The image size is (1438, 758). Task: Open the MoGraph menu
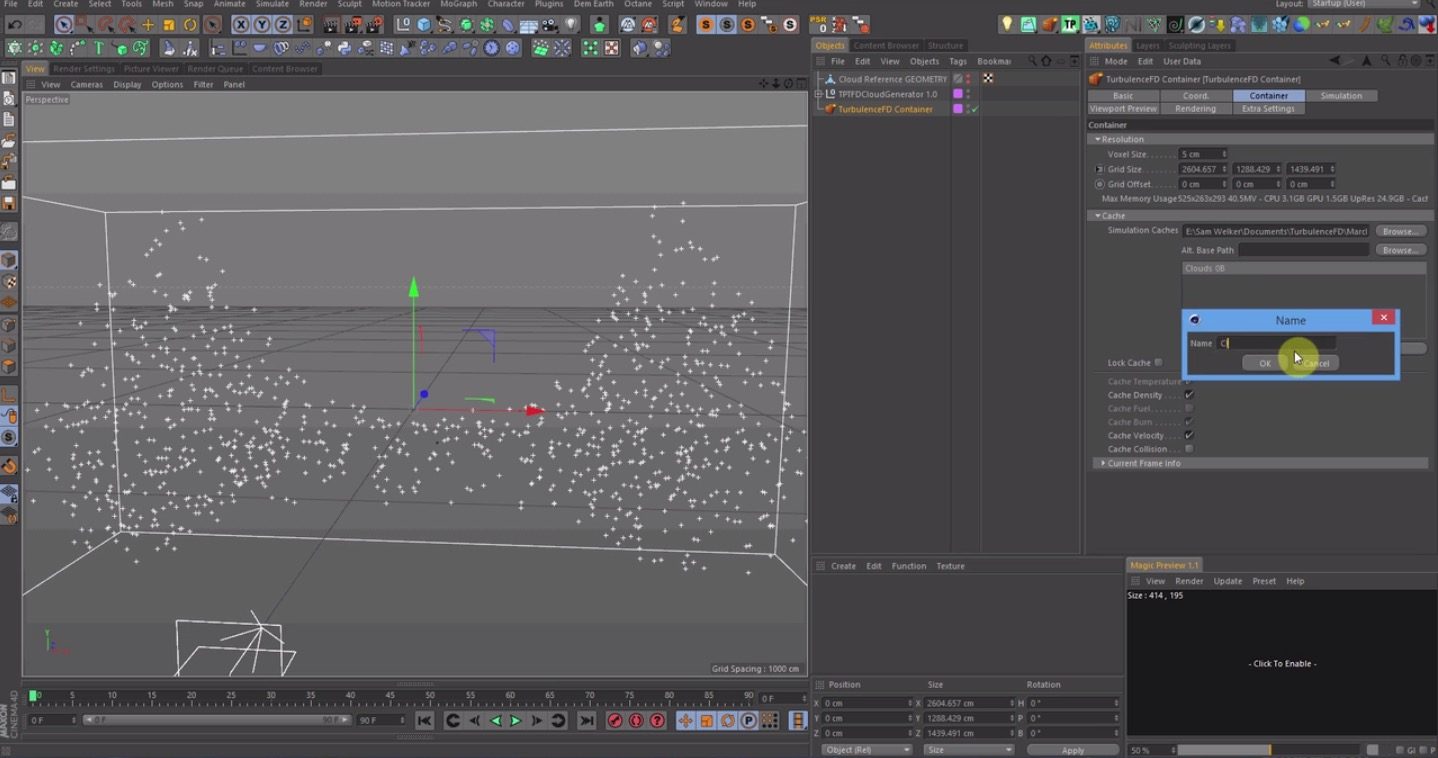tap(458, 4)
